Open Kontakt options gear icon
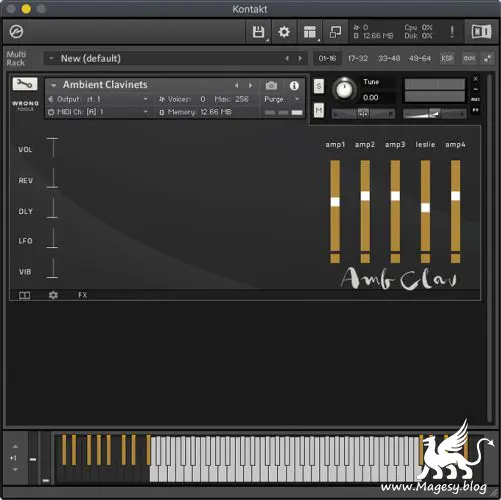Viewport: 501px width, 500px height. [284, 32]
